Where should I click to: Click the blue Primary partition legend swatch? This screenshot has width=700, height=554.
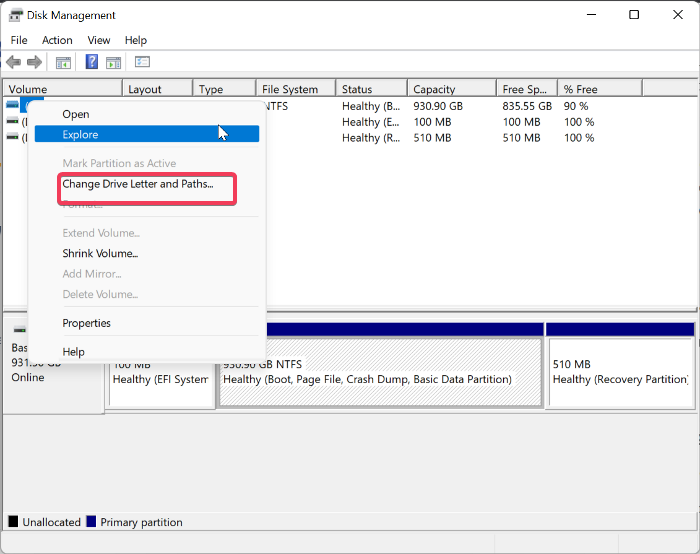click(x=93, y=522)
